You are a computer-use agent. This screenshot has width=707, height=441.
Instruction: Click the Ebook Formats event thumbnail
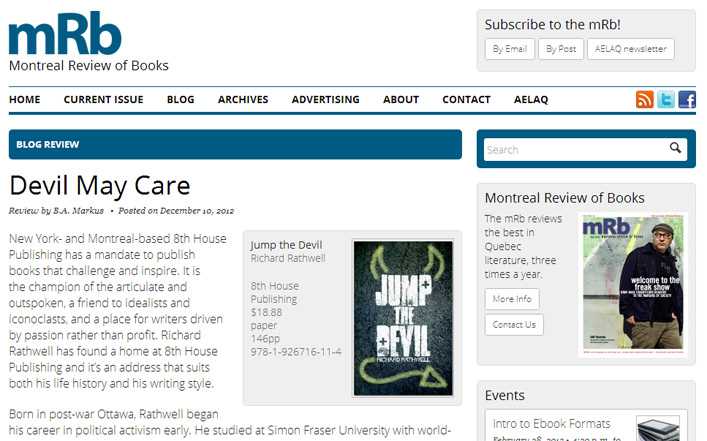tap(658, 428)
